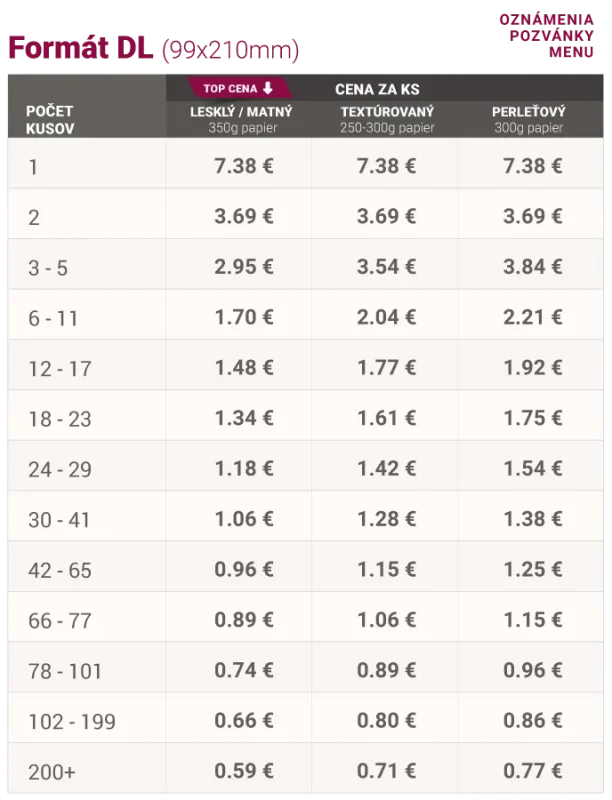Viewport: 612px width, 800px height.
Task: Select the 12 - 17 quantity row
Action: click(x=60, y=369)
